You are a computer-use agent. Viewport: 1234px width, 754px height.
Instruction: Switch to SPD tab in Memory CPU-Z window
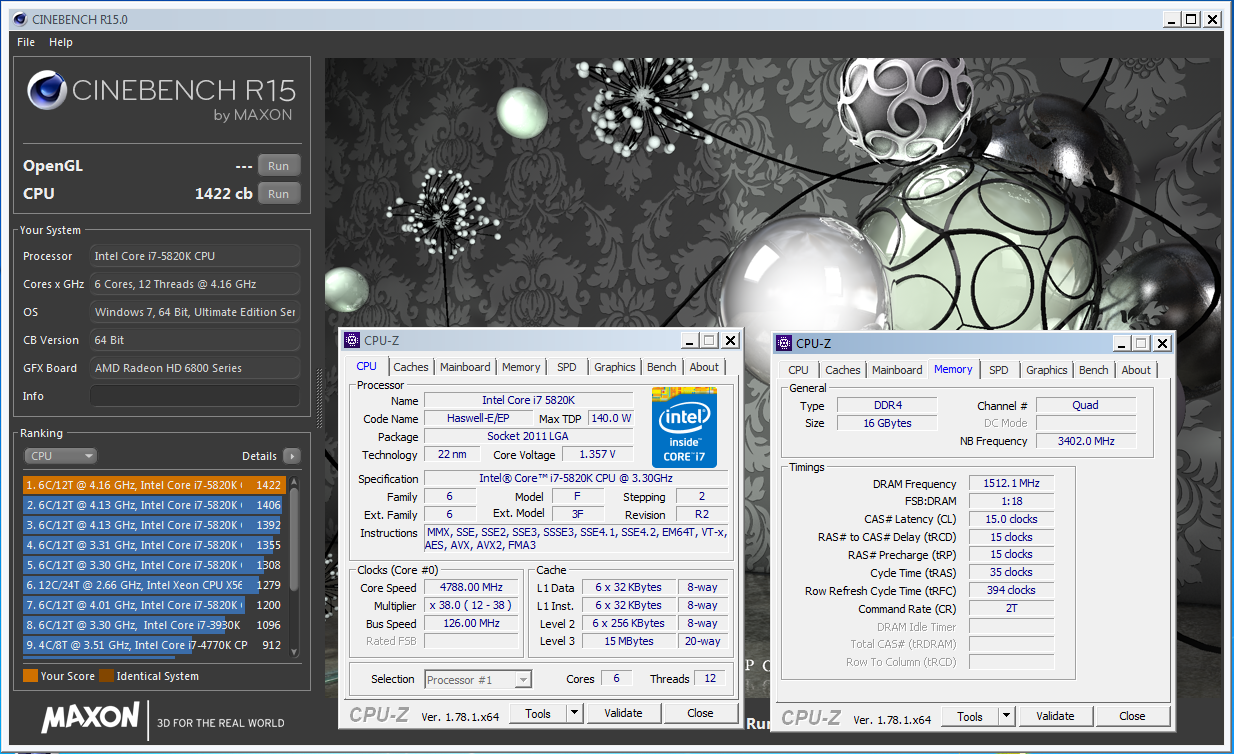(999, 370)
